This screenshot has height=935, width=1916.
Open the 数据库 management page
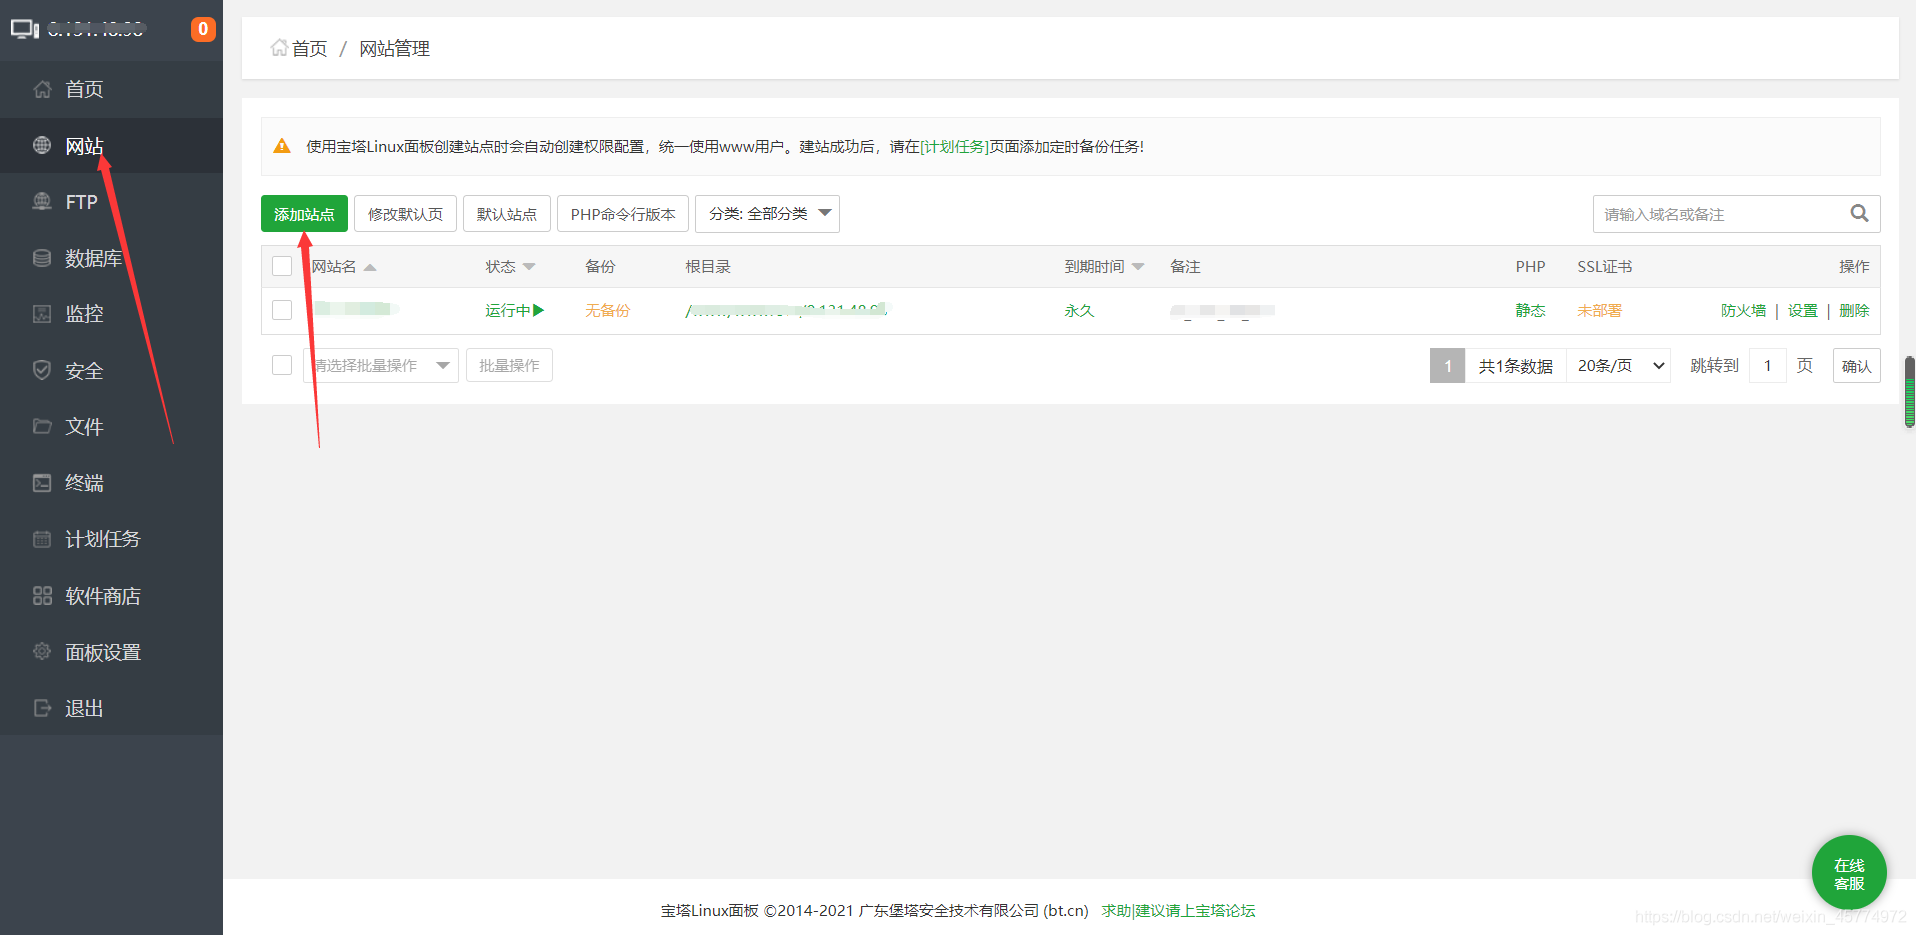coord(93,257)
